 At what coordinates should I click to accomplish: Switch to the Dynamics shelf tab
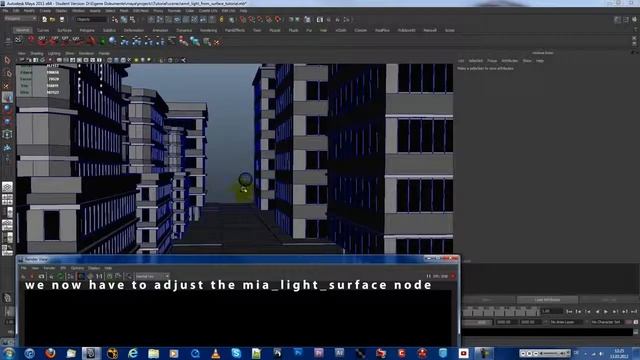(184, 30)
